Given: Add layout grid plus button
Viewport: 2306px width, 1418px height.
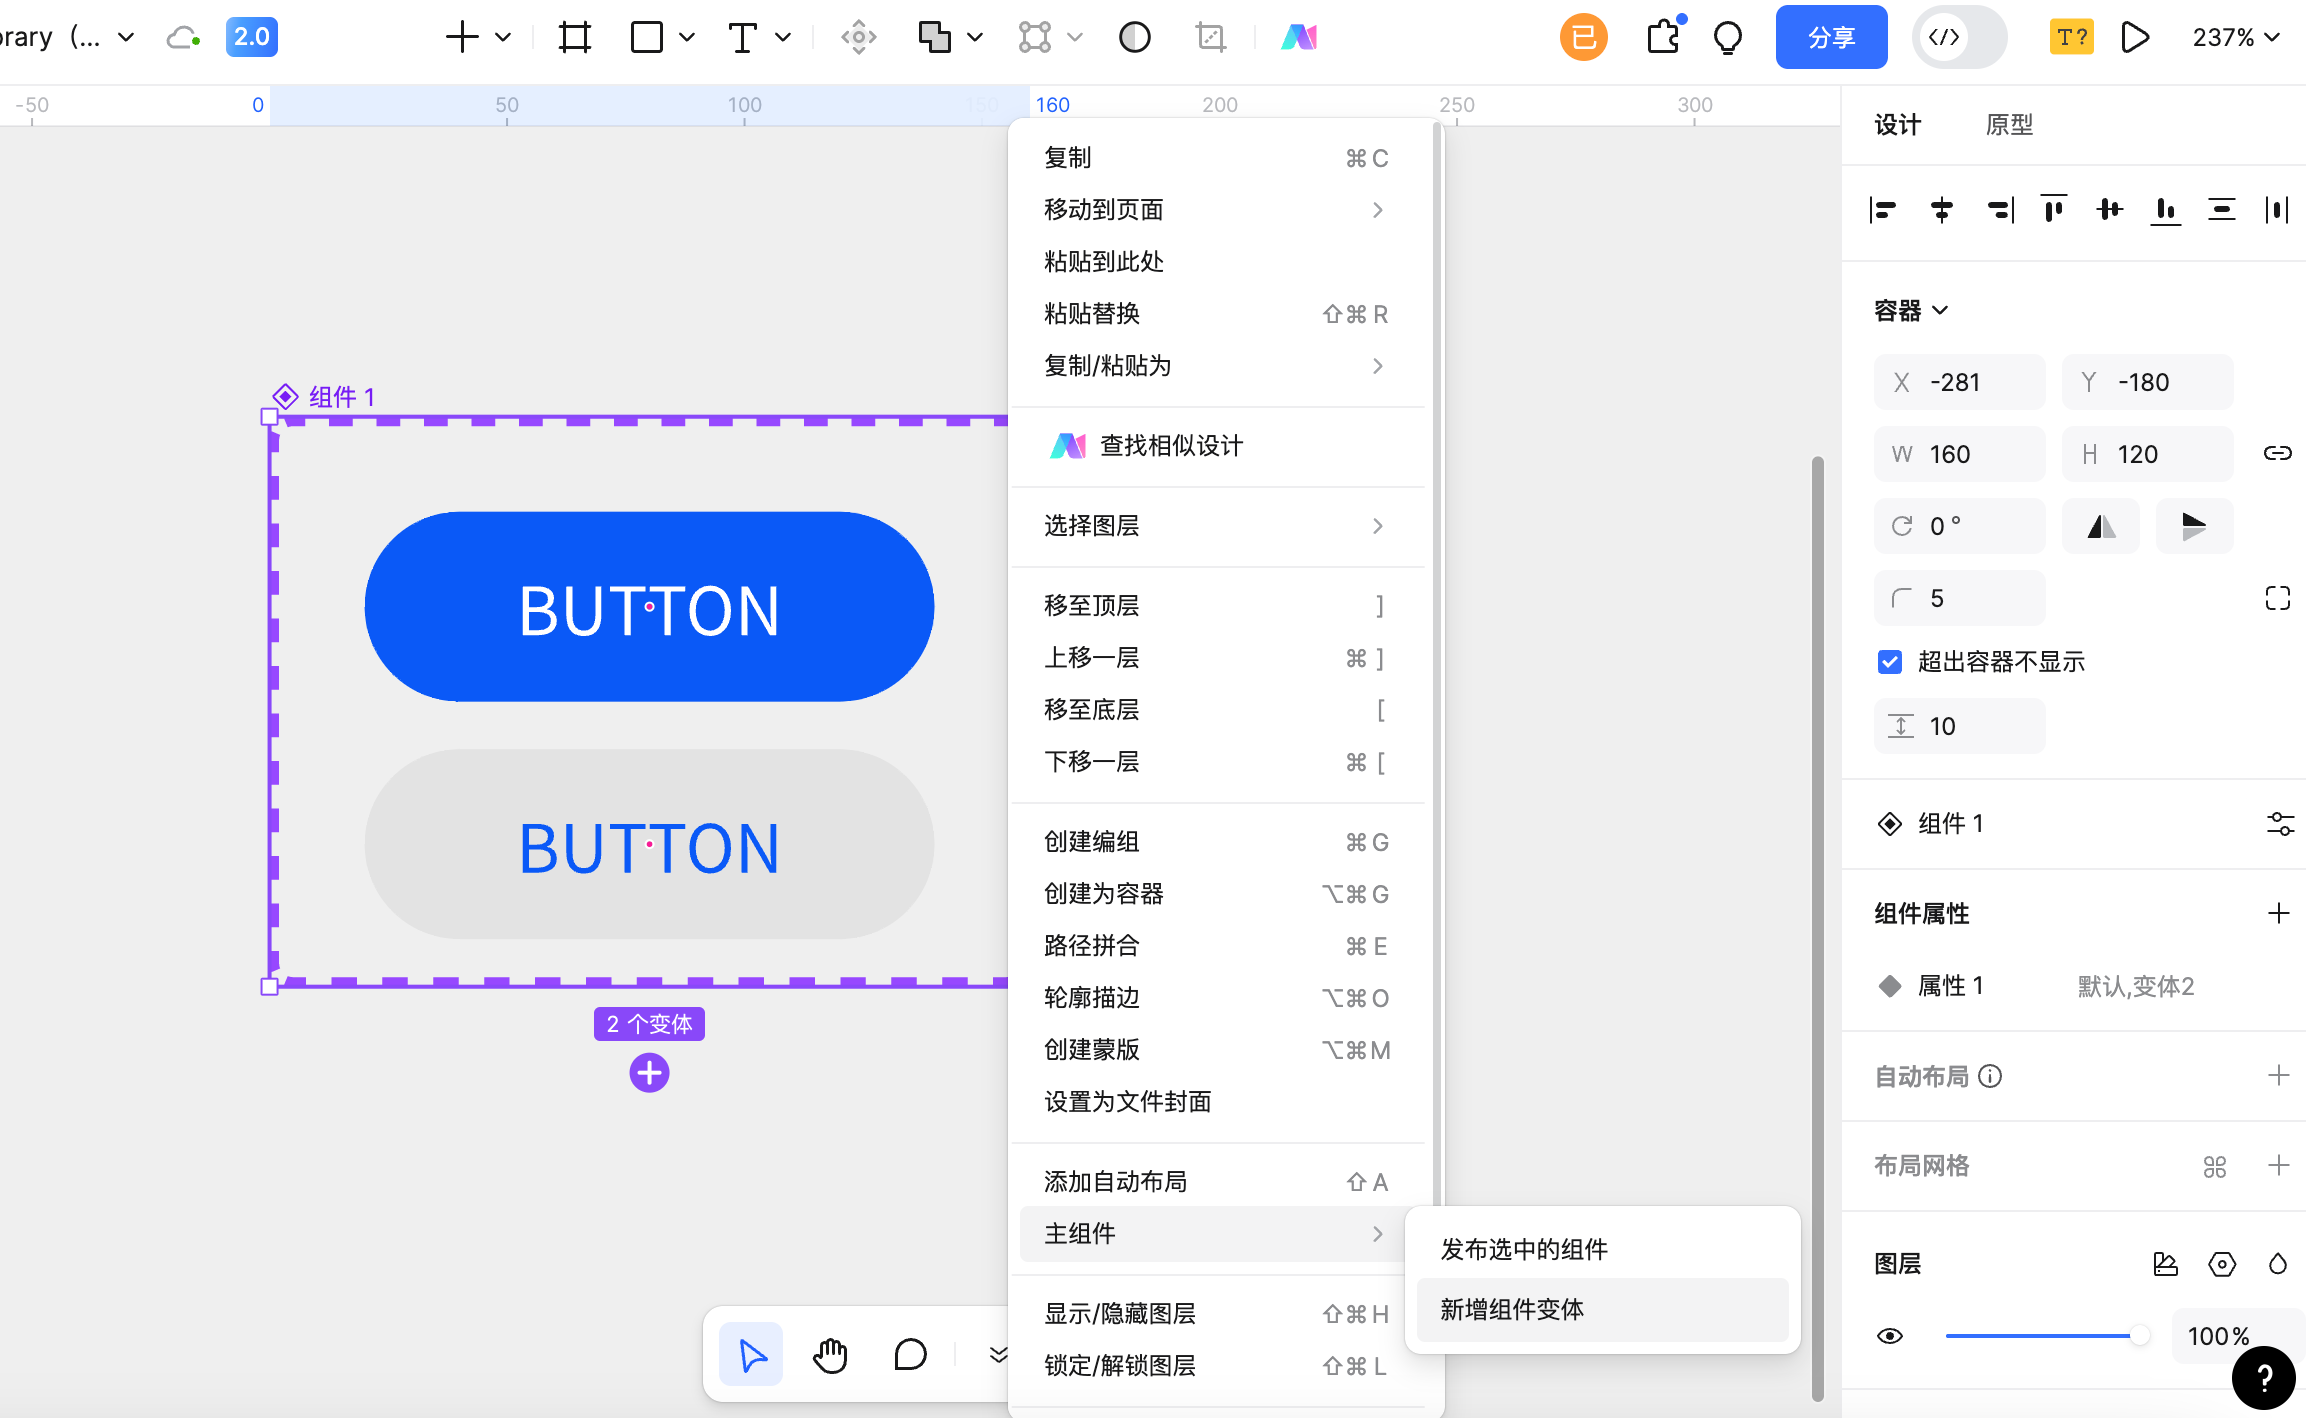Looking at the screenshot, I should click(x=2278, y=1166).
